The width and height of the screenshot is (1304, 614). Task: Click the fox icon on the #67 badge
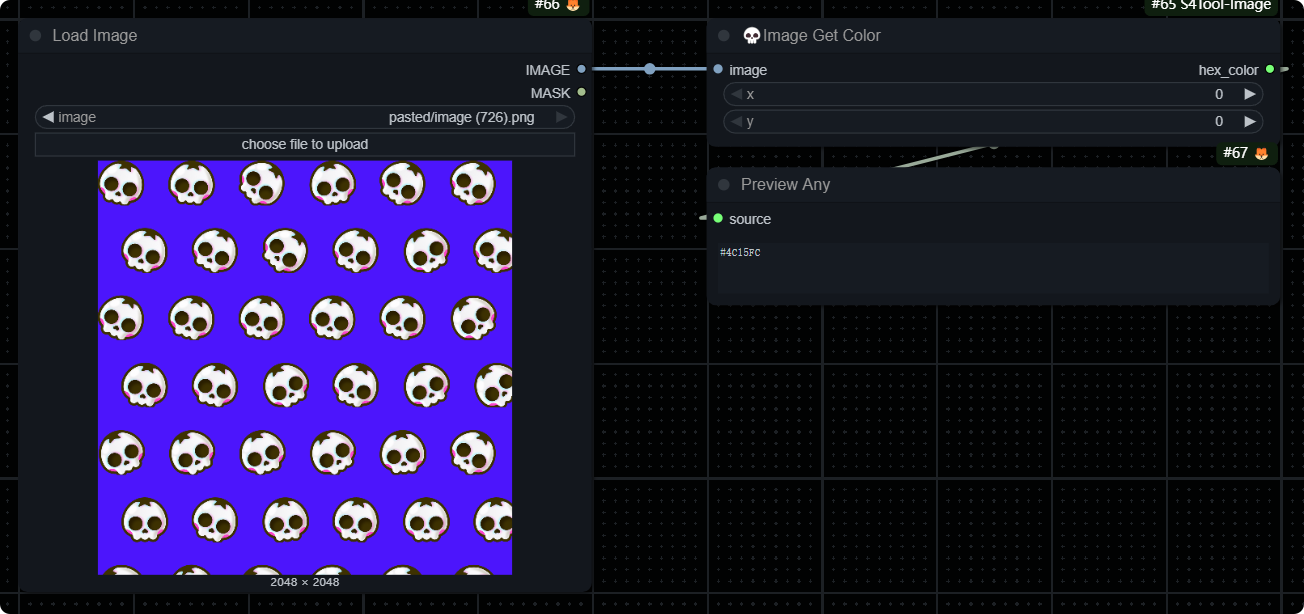[1262, 153]
